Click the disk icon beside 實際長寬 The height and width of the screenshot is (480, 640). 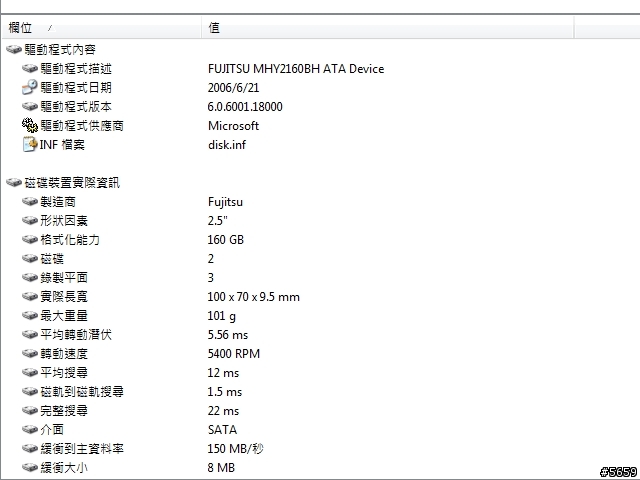coord(30,296)
